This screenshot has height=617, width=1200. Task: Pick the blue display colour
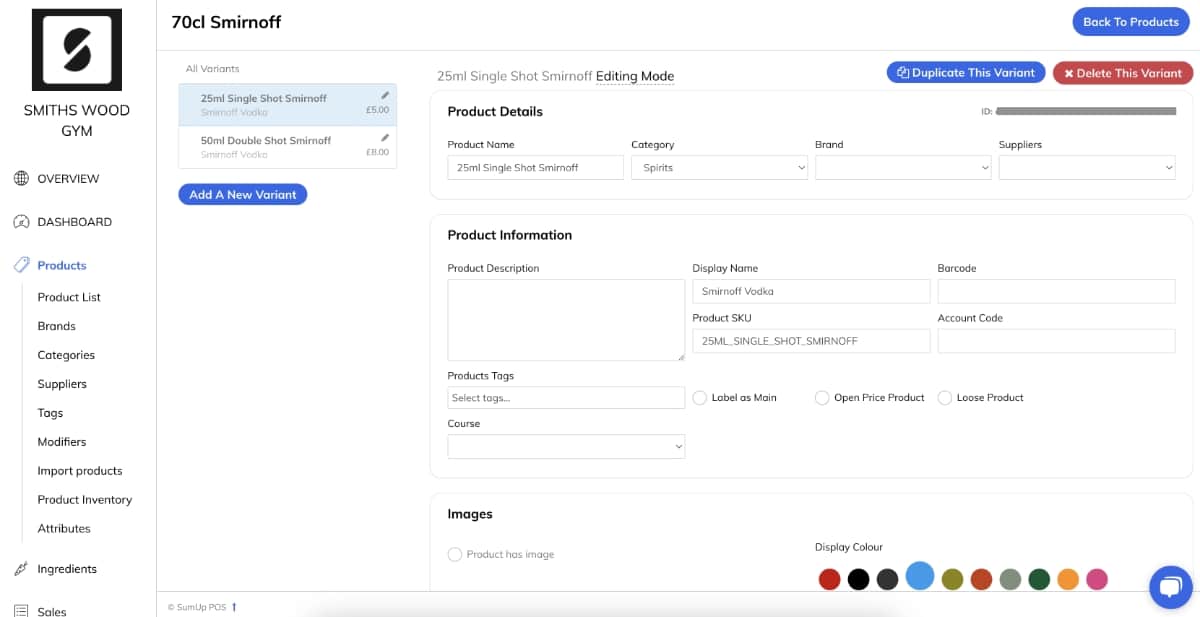(x=920, y=575)
